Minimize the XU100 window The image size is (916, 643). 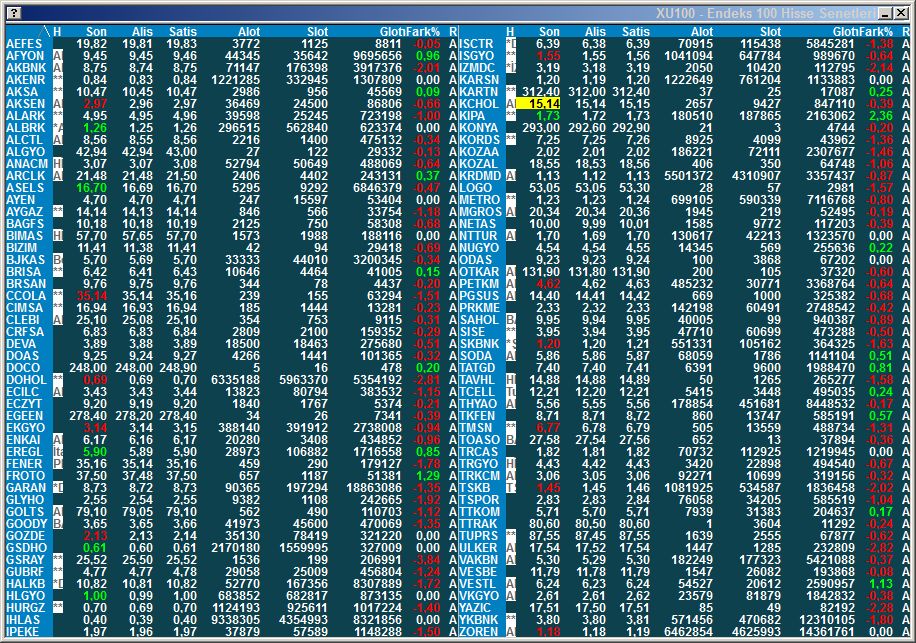coord(885,13)
